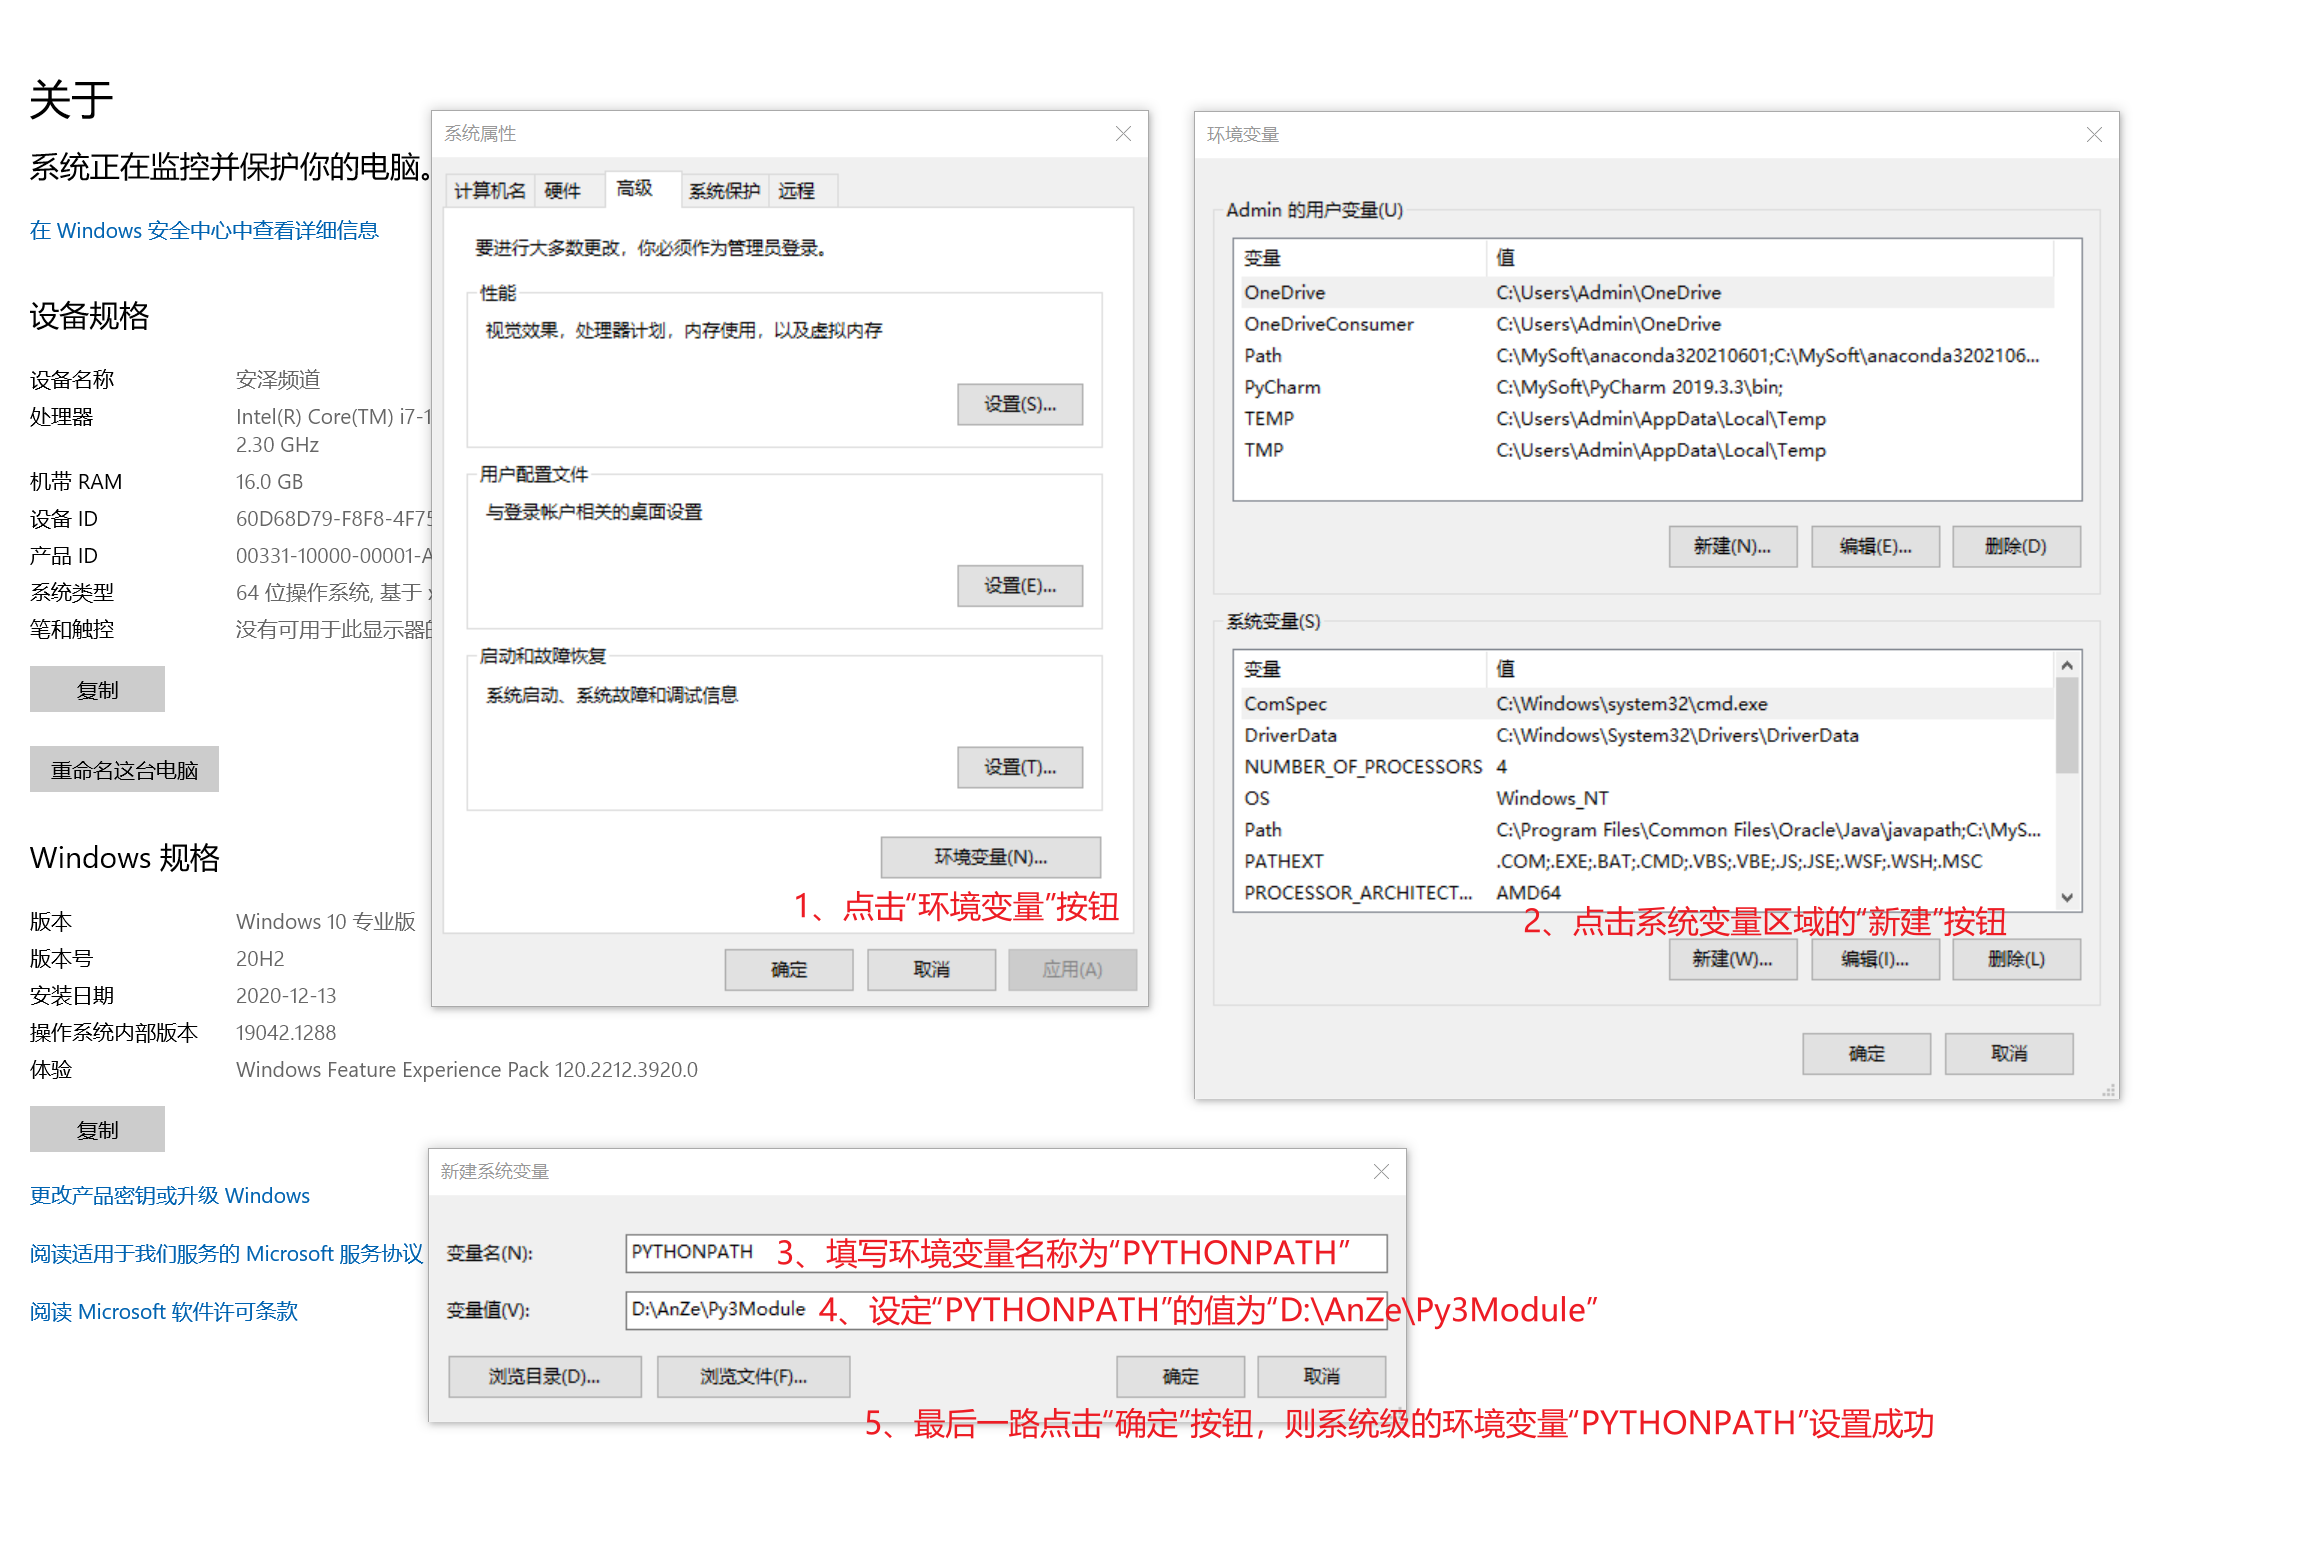Click 取消 in 系统属性 dialog

[x=932, y=970]
